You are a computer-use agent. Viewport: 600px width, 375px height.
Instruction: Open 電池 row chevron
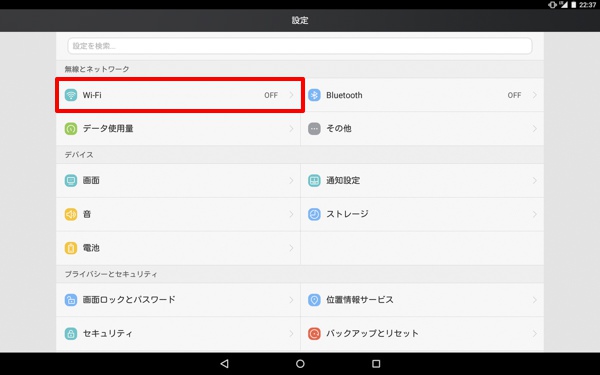point(291,248)
